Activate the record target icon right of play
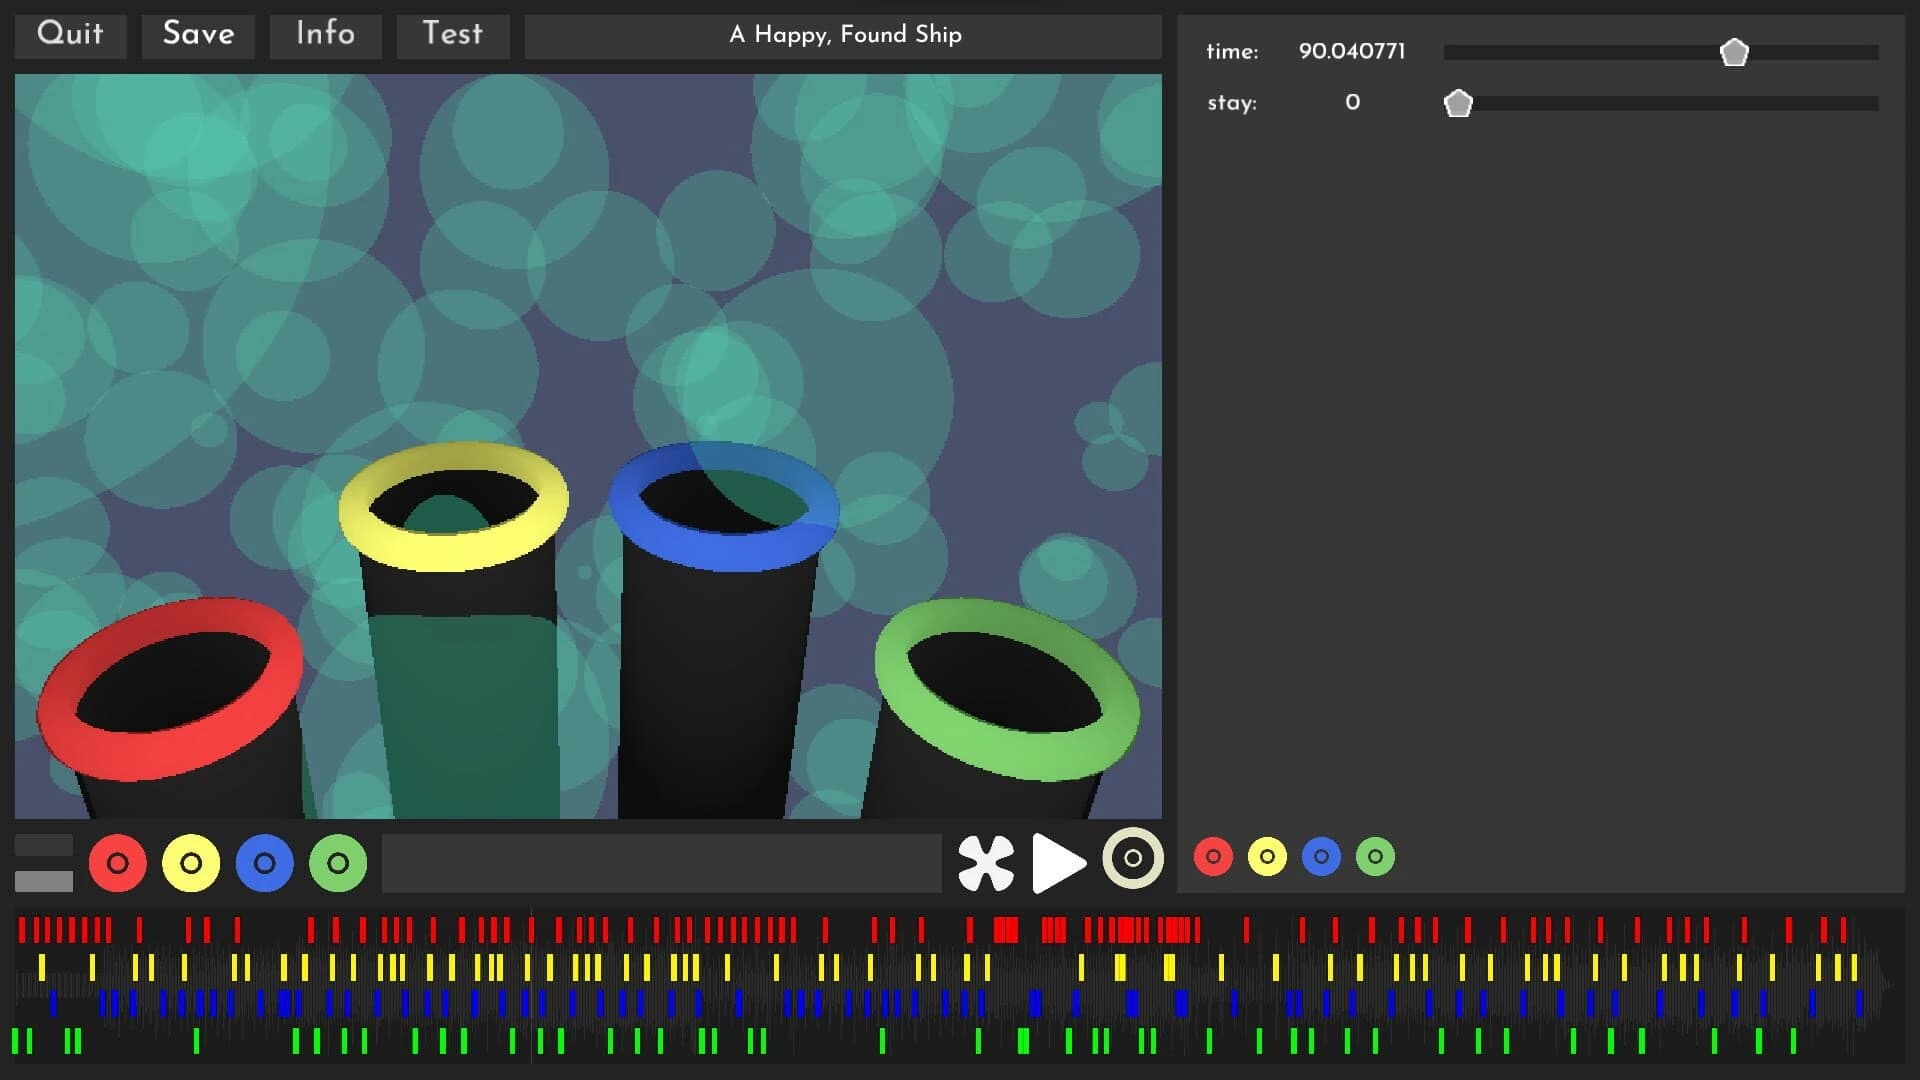The image size is (1920, 1080). pyautogui.click(x=1131, y=862)
